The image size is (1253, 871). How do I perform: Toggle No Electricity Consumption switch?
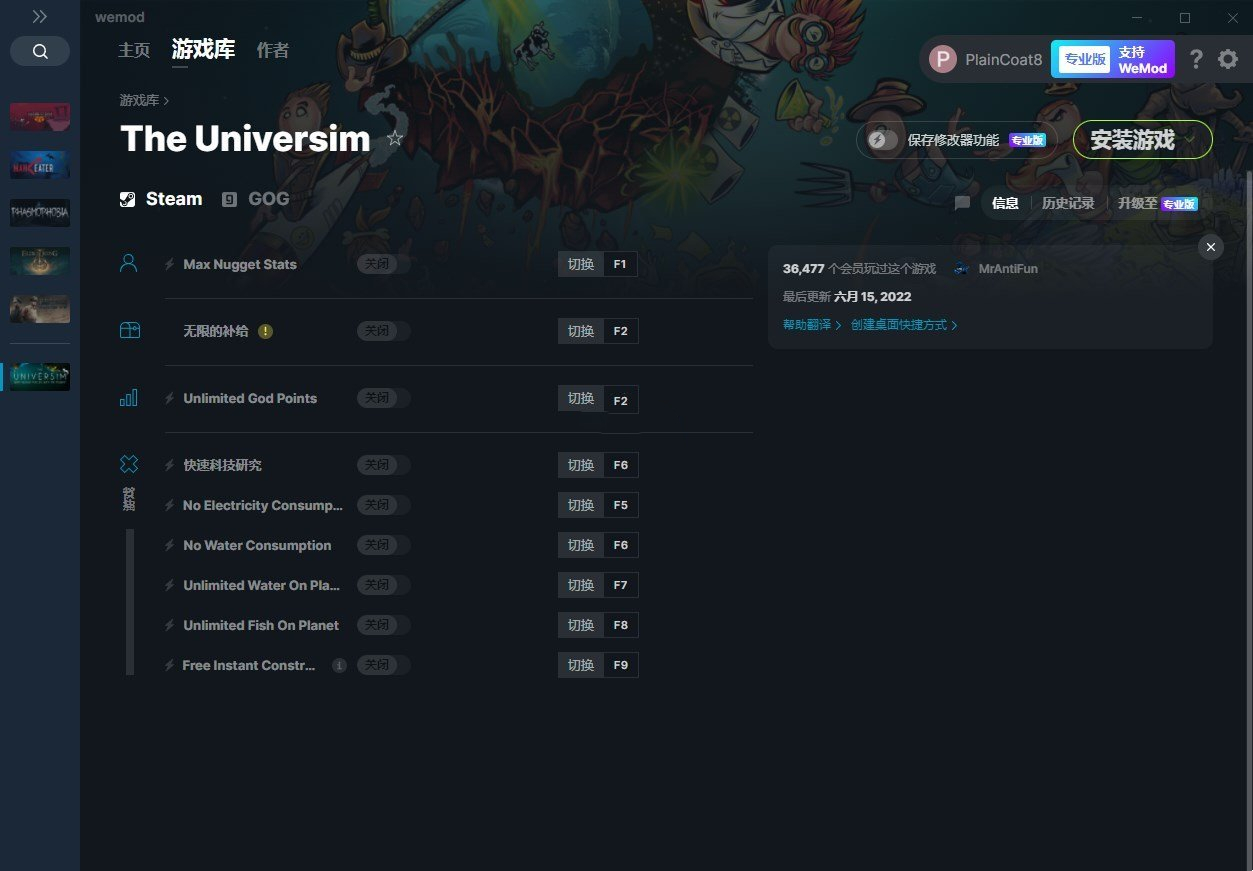tap(384, 505)
